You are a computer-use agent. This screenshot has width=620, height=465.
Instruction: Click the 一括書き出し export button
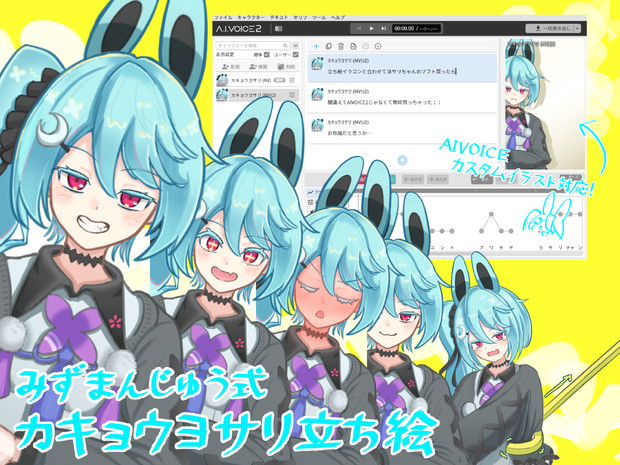pyautogui.click(x=550, y=28)
